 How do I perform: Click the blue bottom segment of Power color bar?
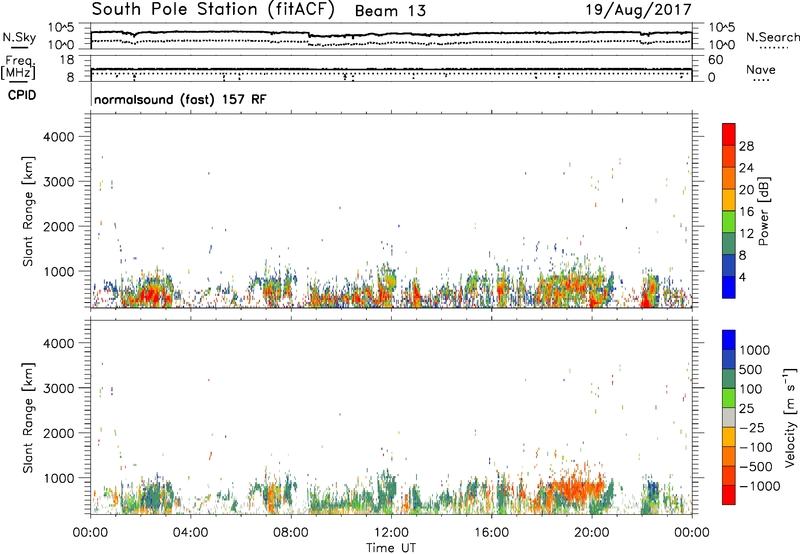point(729,287)
